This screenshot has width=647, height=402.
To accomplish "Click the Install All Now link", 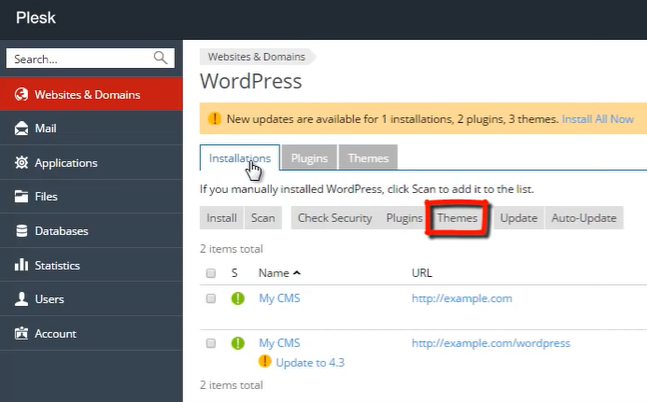I will pyautogui.click(x=597, y=119).
